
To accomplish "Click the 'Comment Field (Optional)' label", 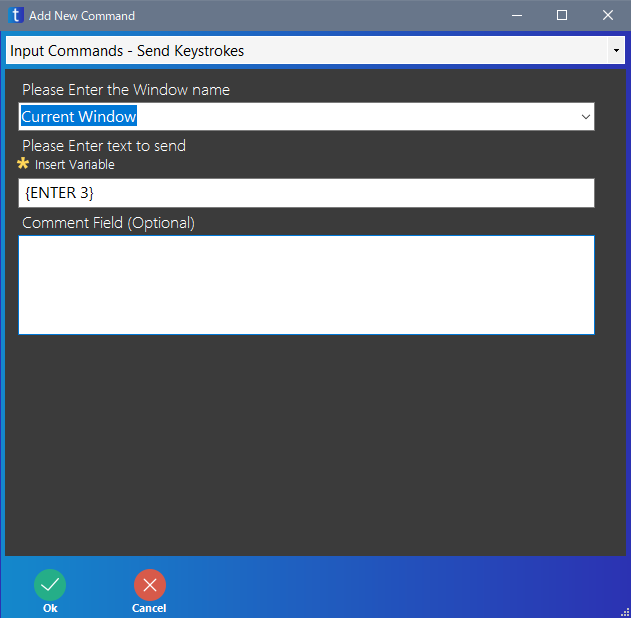I will (108, 223).
